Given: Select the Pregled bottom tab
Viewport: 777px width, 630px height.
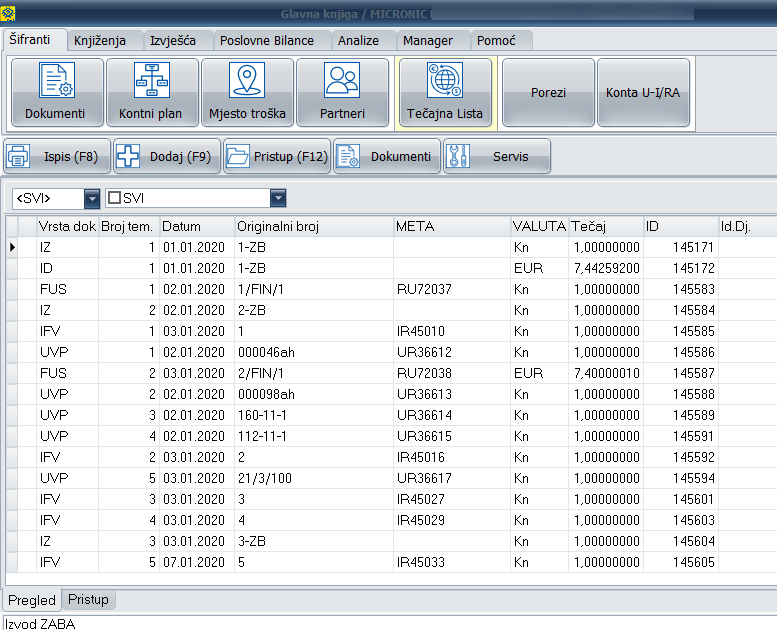Looking at the screenshot, I should tap(32, 600).
